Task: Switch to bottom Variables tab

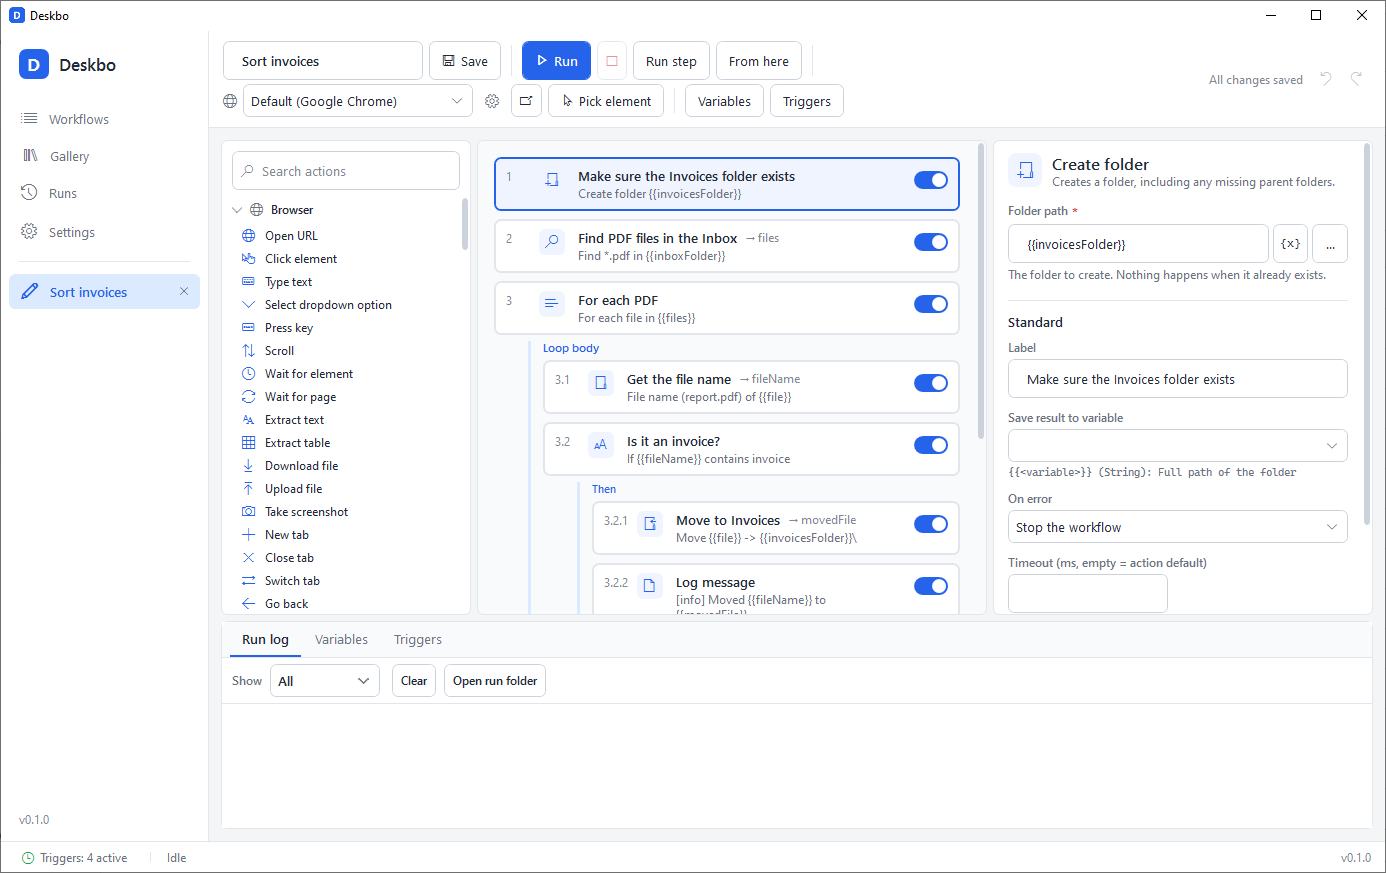Action: pos(341,640)
